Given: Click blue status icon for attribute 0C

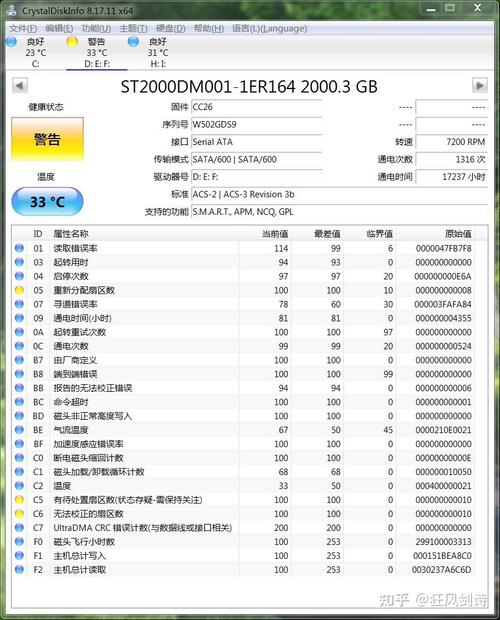Looking at the screenshot, I should [19, 346].
